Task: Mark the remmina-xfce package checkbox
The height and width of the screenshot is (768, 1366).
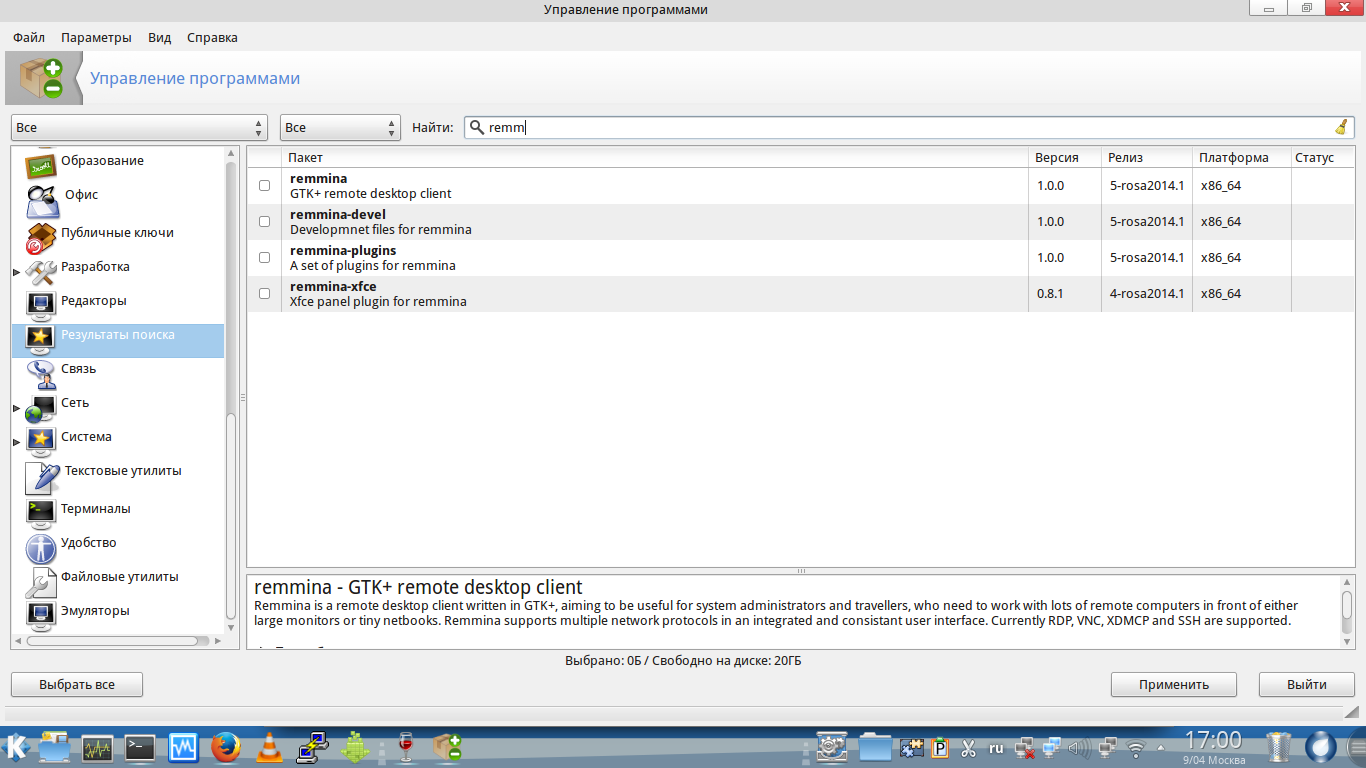Action: click(x=264, y=293)
